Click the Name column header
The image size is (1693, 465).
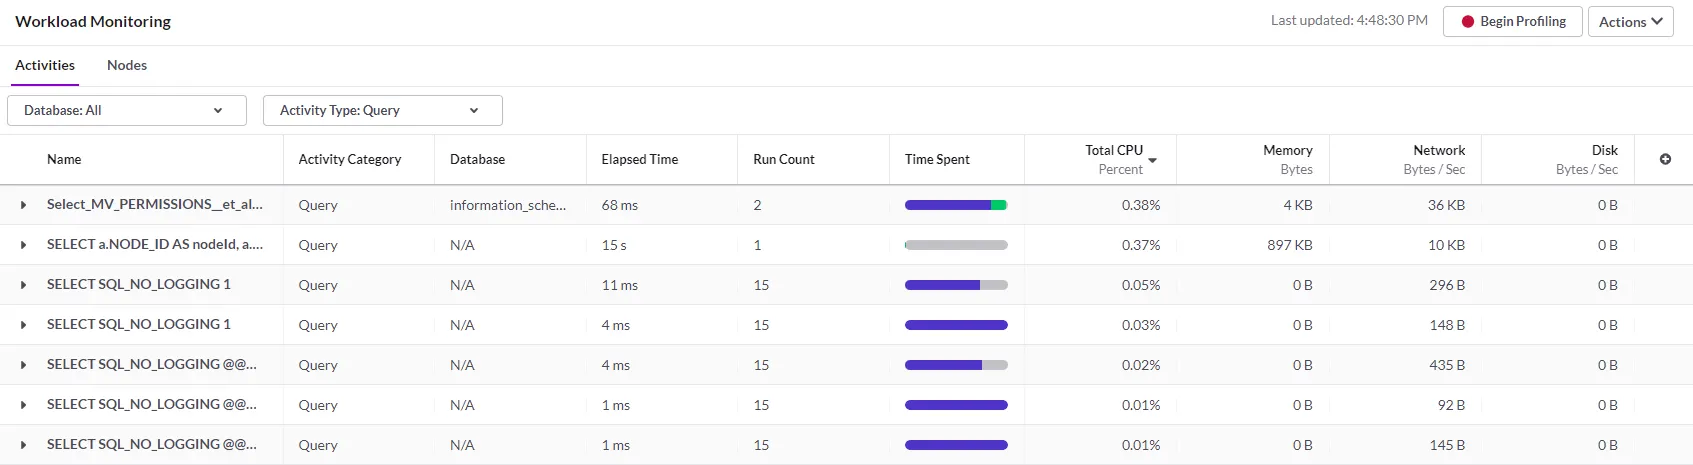click(x=64, y=159)
